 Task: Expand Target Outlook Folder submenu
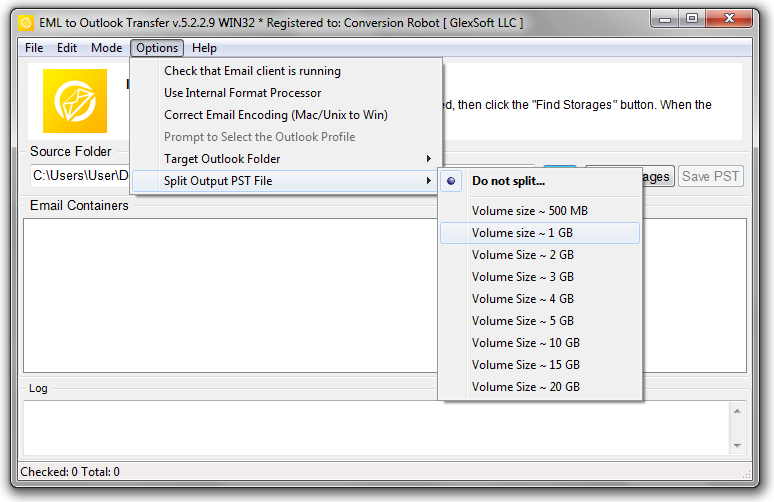pos(286,159)
